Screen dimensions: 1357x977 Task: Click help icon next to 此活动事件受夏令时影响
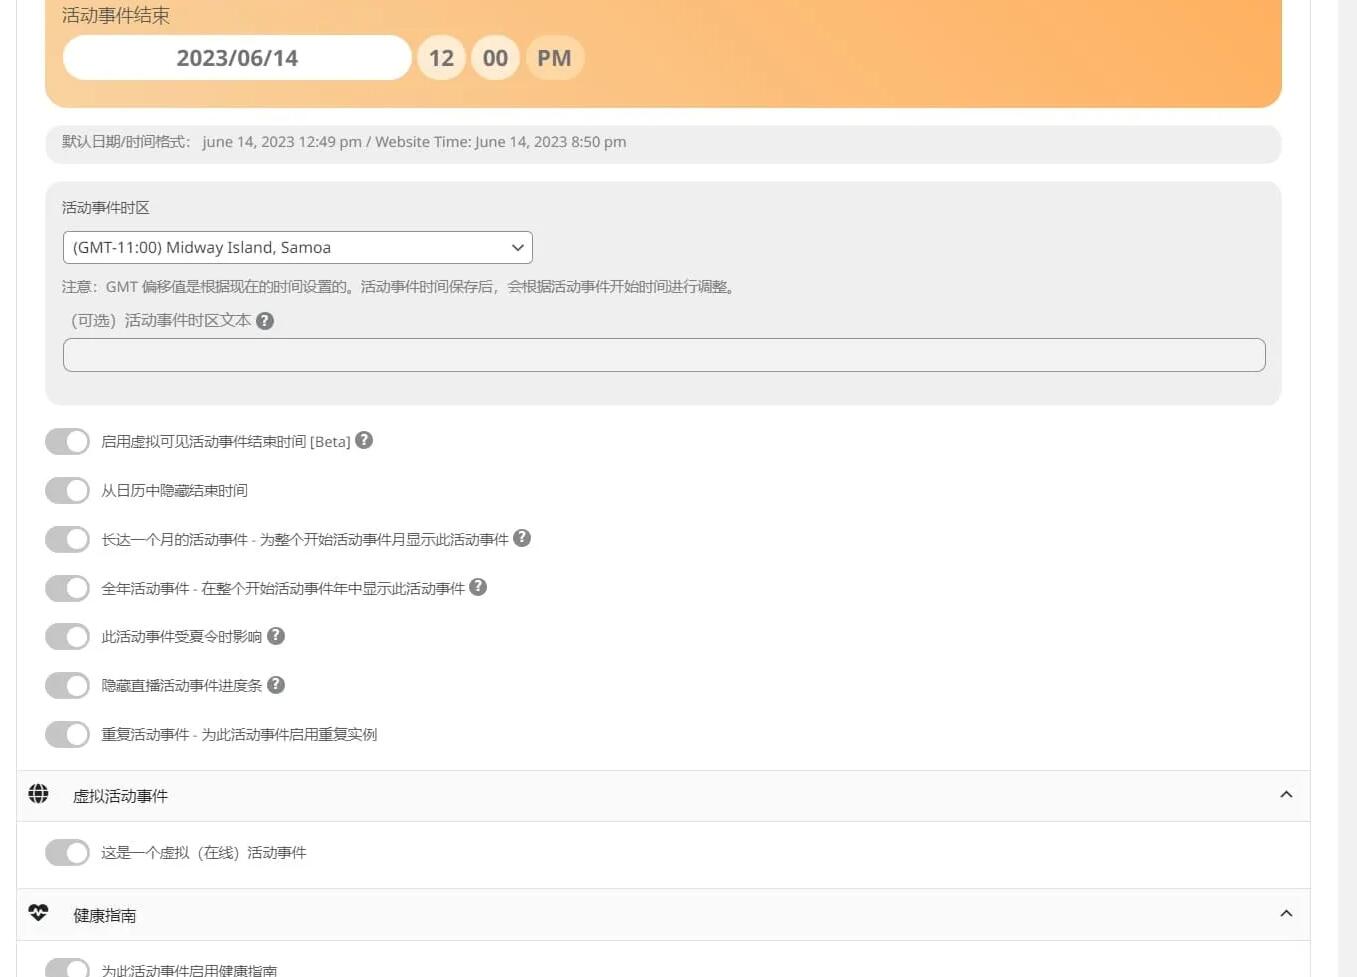pyautogui.click(x=276, y=636)
